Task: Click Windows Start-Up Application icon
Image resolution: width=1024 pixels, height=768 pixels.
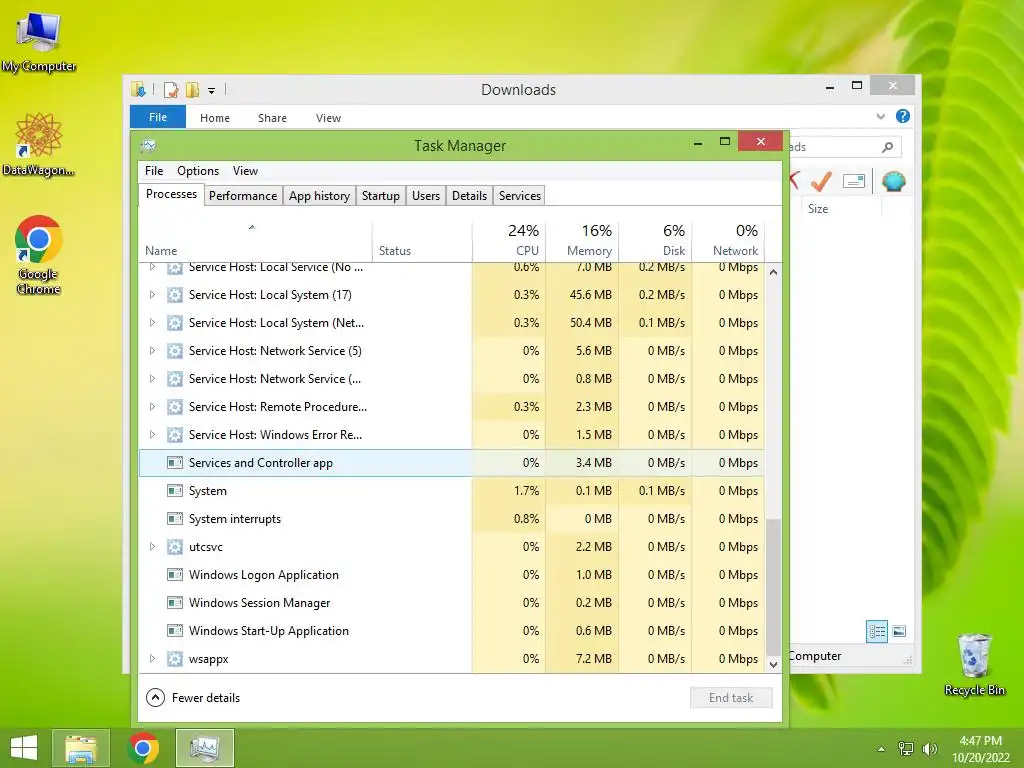Action: click(174, 631)
